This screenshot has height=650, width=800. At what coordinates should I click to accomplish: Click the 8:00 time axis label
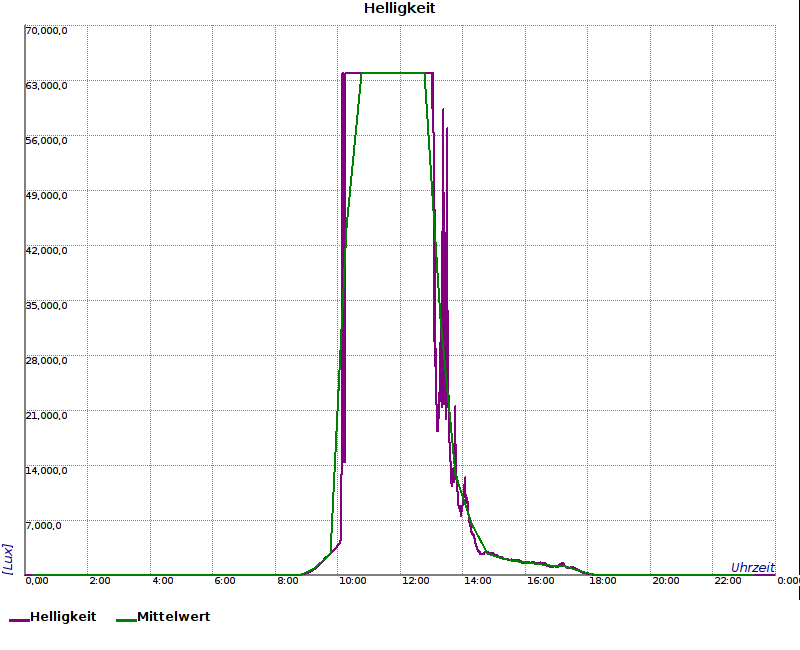(x=288, y=581)
